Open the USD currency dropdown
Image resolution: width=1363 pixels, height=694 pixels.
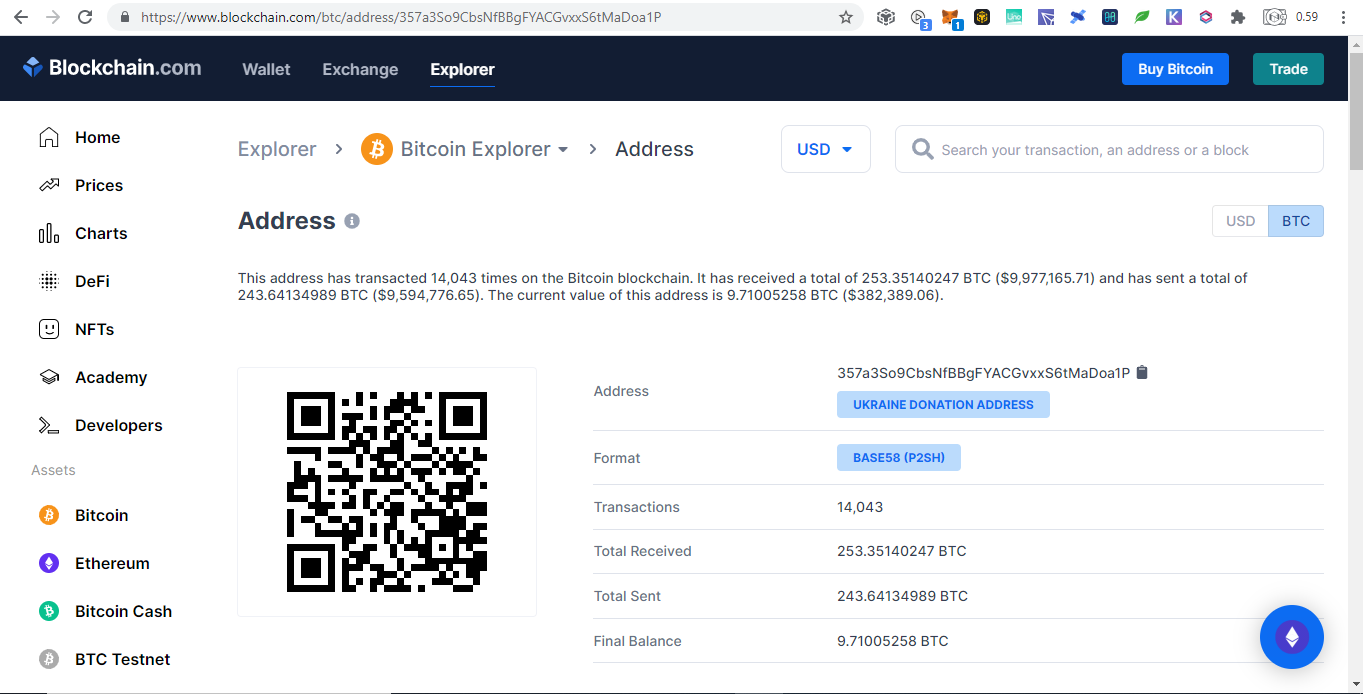coord(825,149)
